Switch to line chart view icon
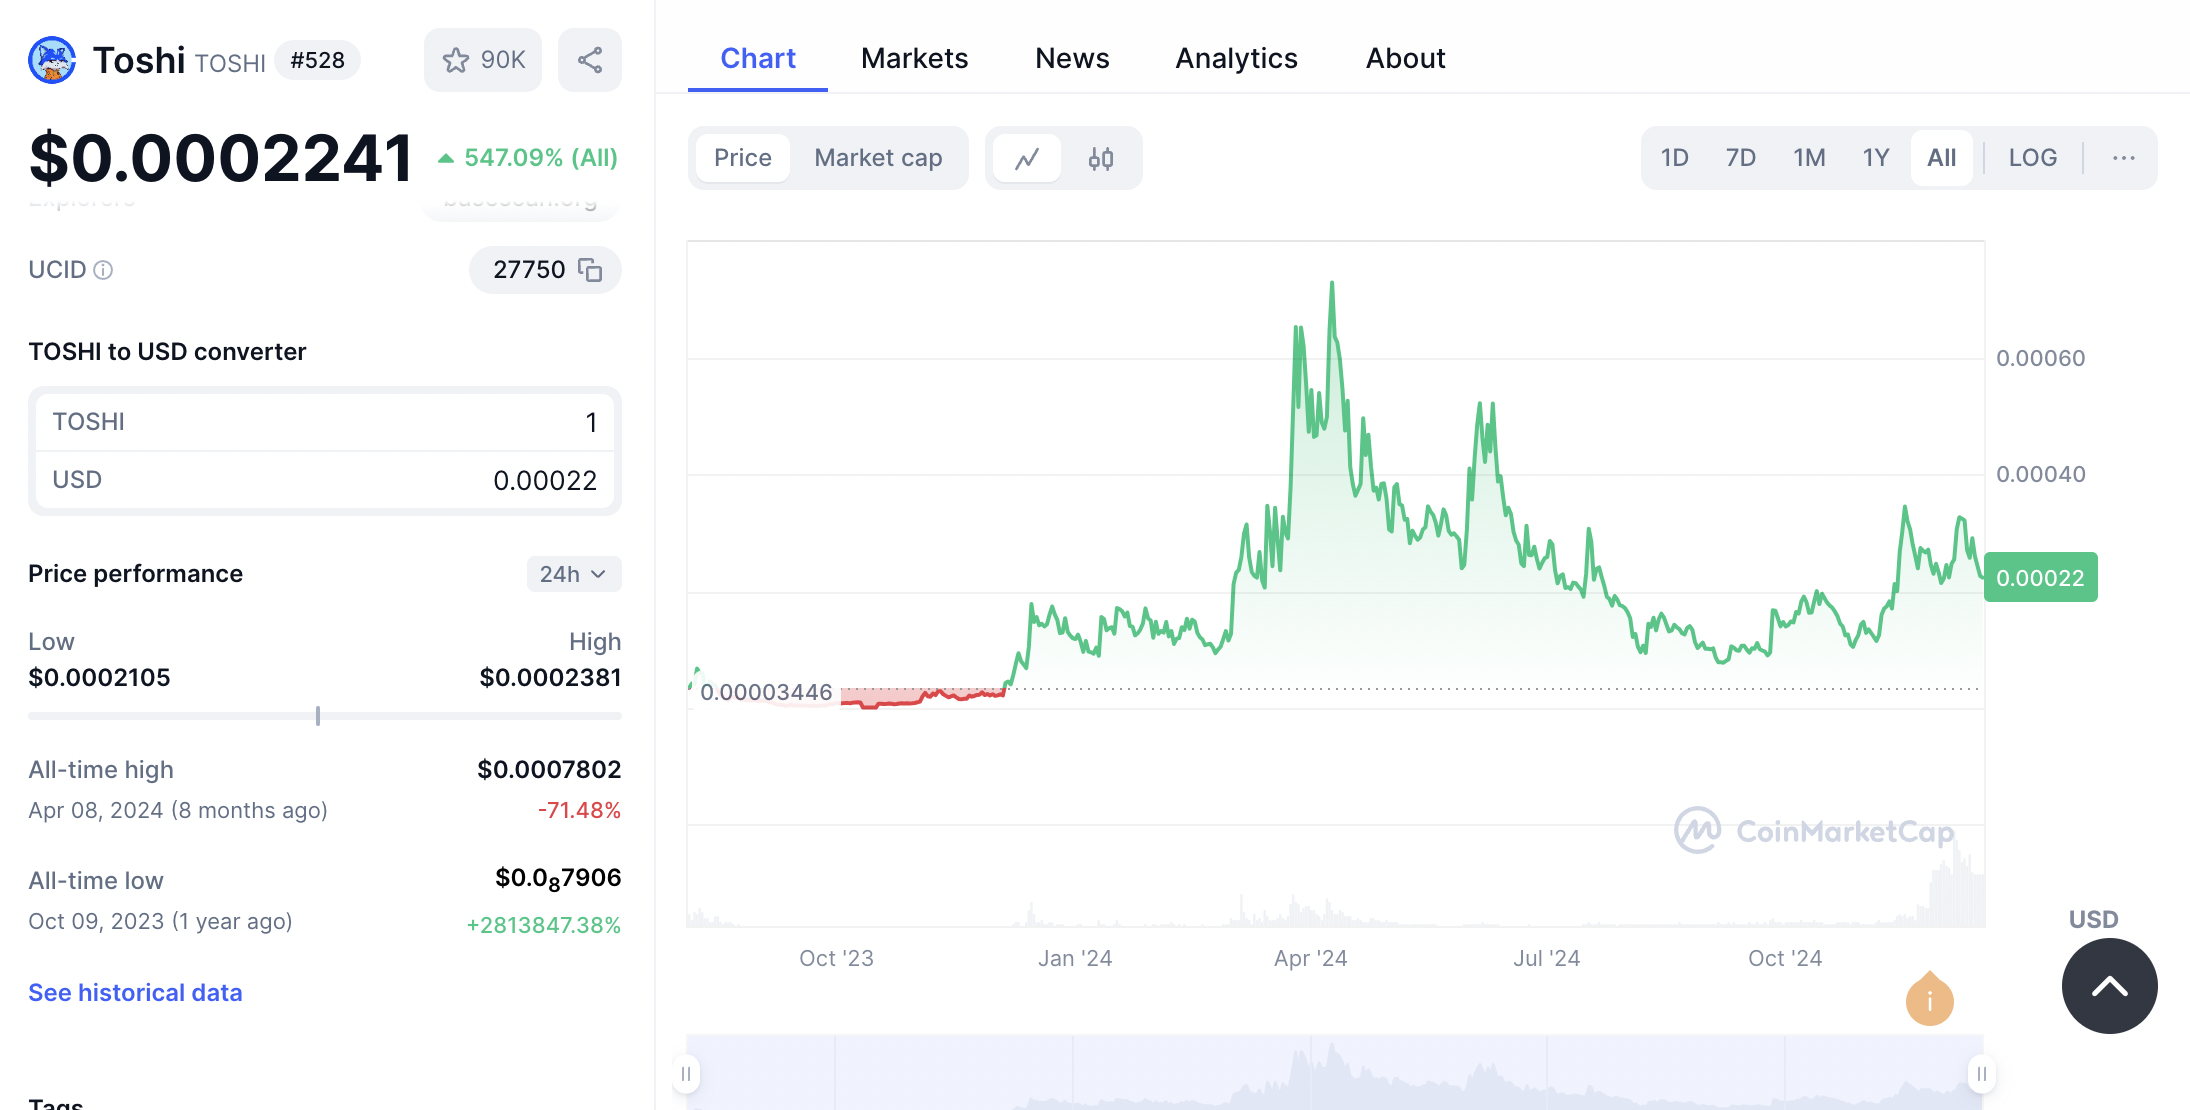 point(1027,158)
